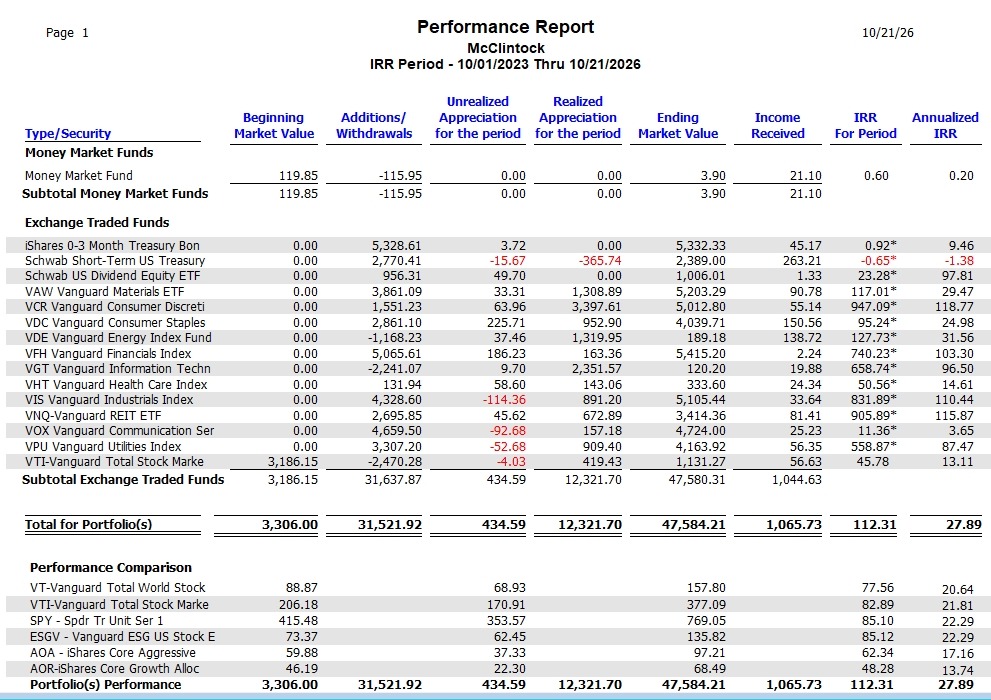Screen dimensions: 991x700
Task: Click the 10/21/26 report date
Action: pos(887,33)
